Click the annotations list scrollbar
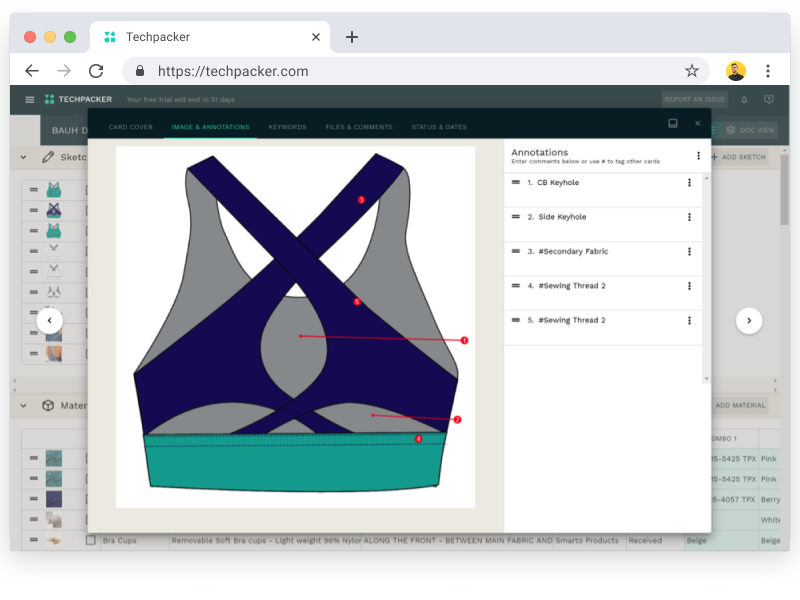This screenshot has width=800, height=600. pos(707,278)
